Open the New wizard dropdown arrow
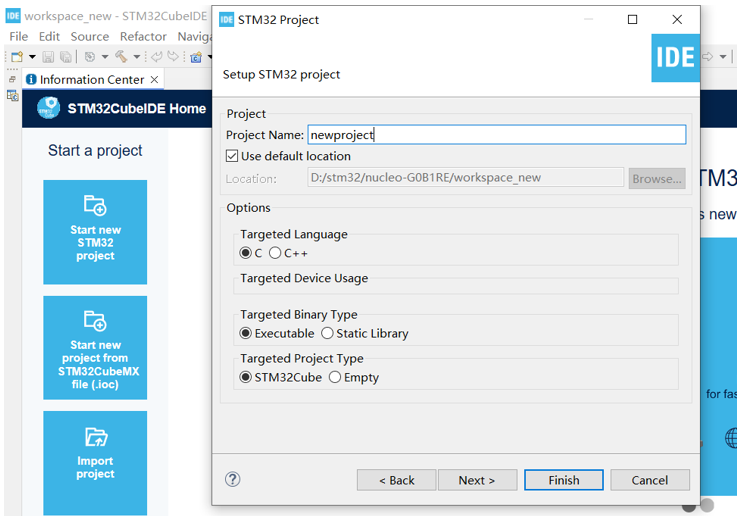The image size is (737, 516). (x=32, y=57)
